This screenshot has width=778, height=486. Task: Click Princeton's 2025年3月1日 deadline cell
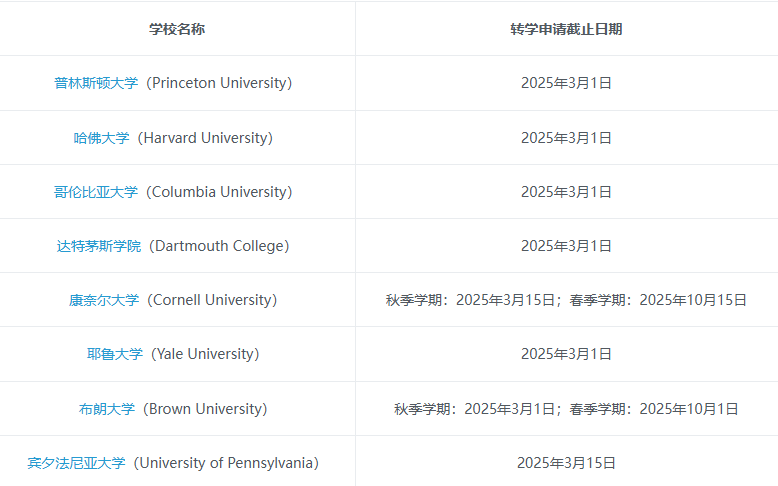coord(566,83)
